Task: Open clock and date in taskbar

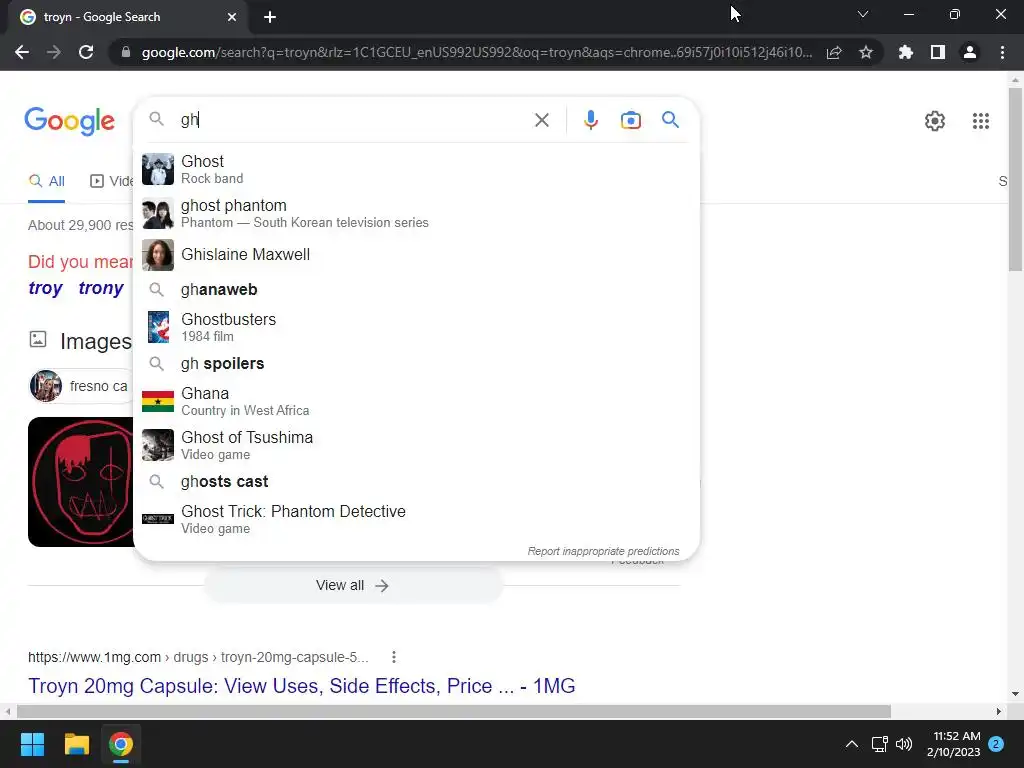Action: pyautogui.click(x=953, y=744)
